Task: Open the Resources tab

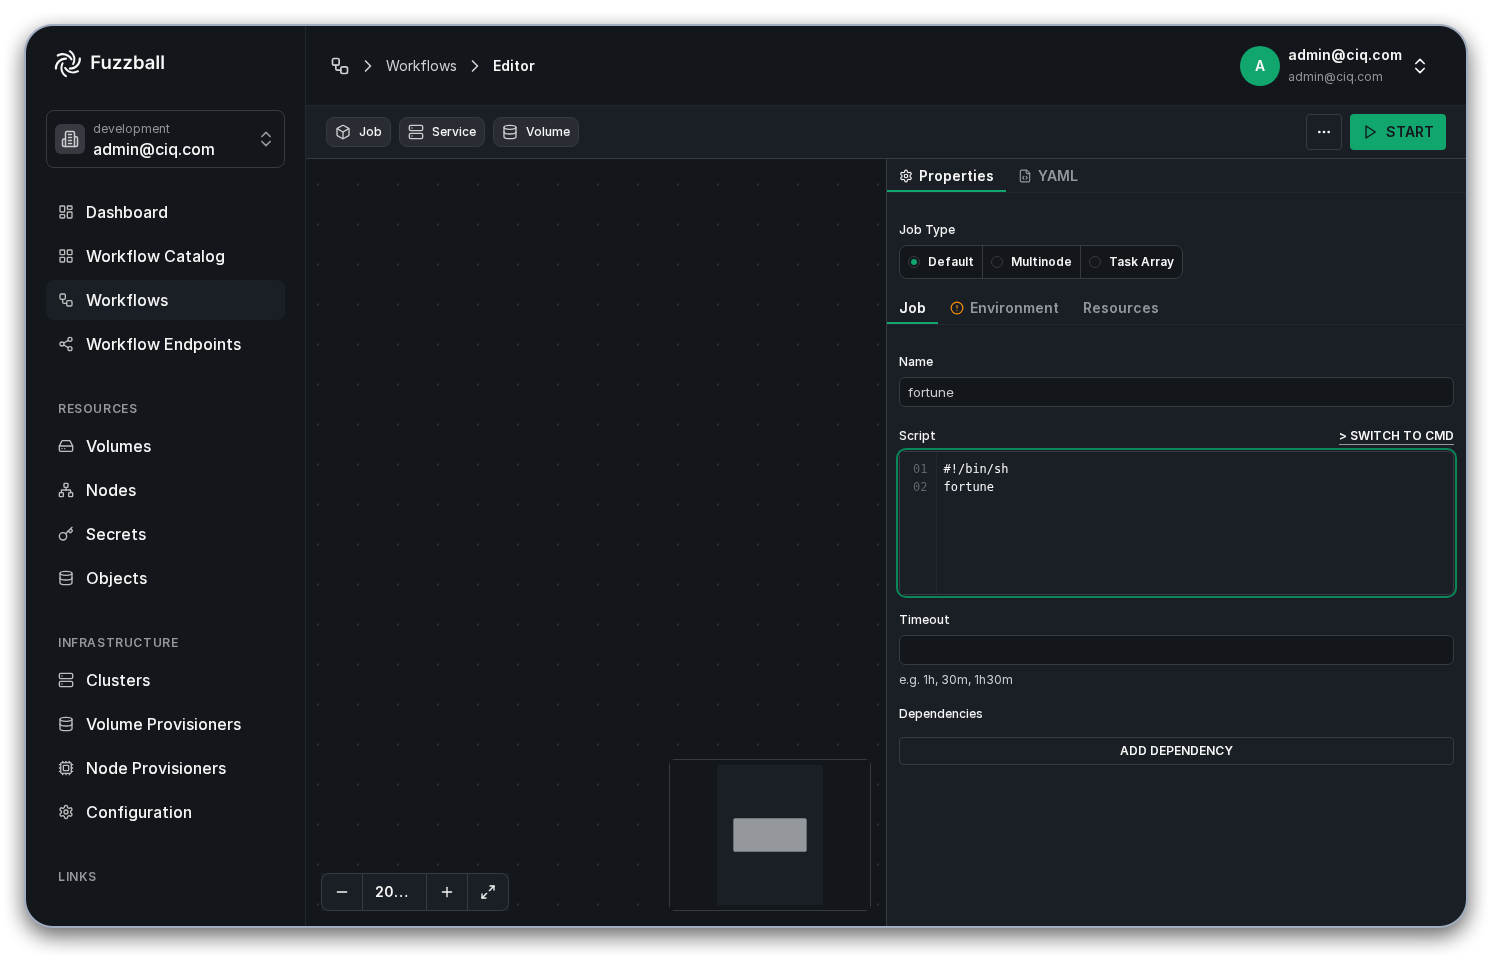Action: [1120, 308]
